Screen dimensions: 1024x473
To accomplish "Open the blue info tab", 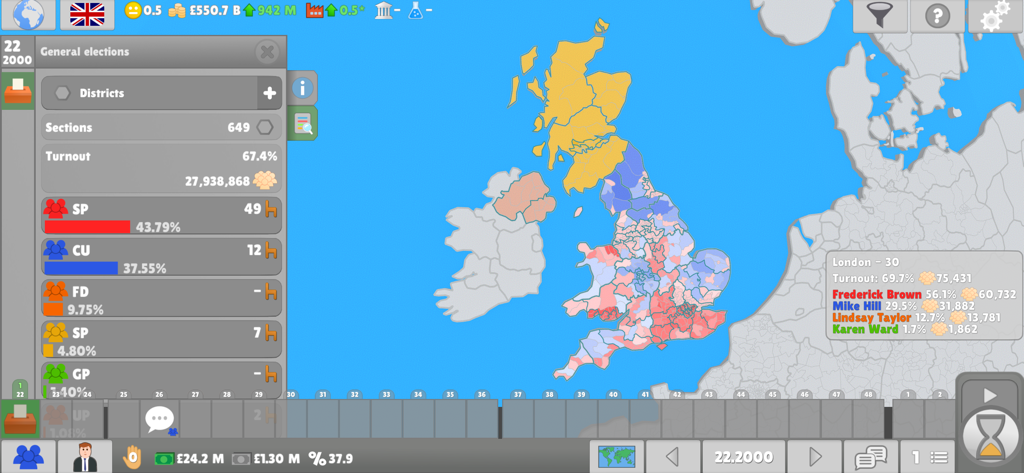I will (303, 88).
